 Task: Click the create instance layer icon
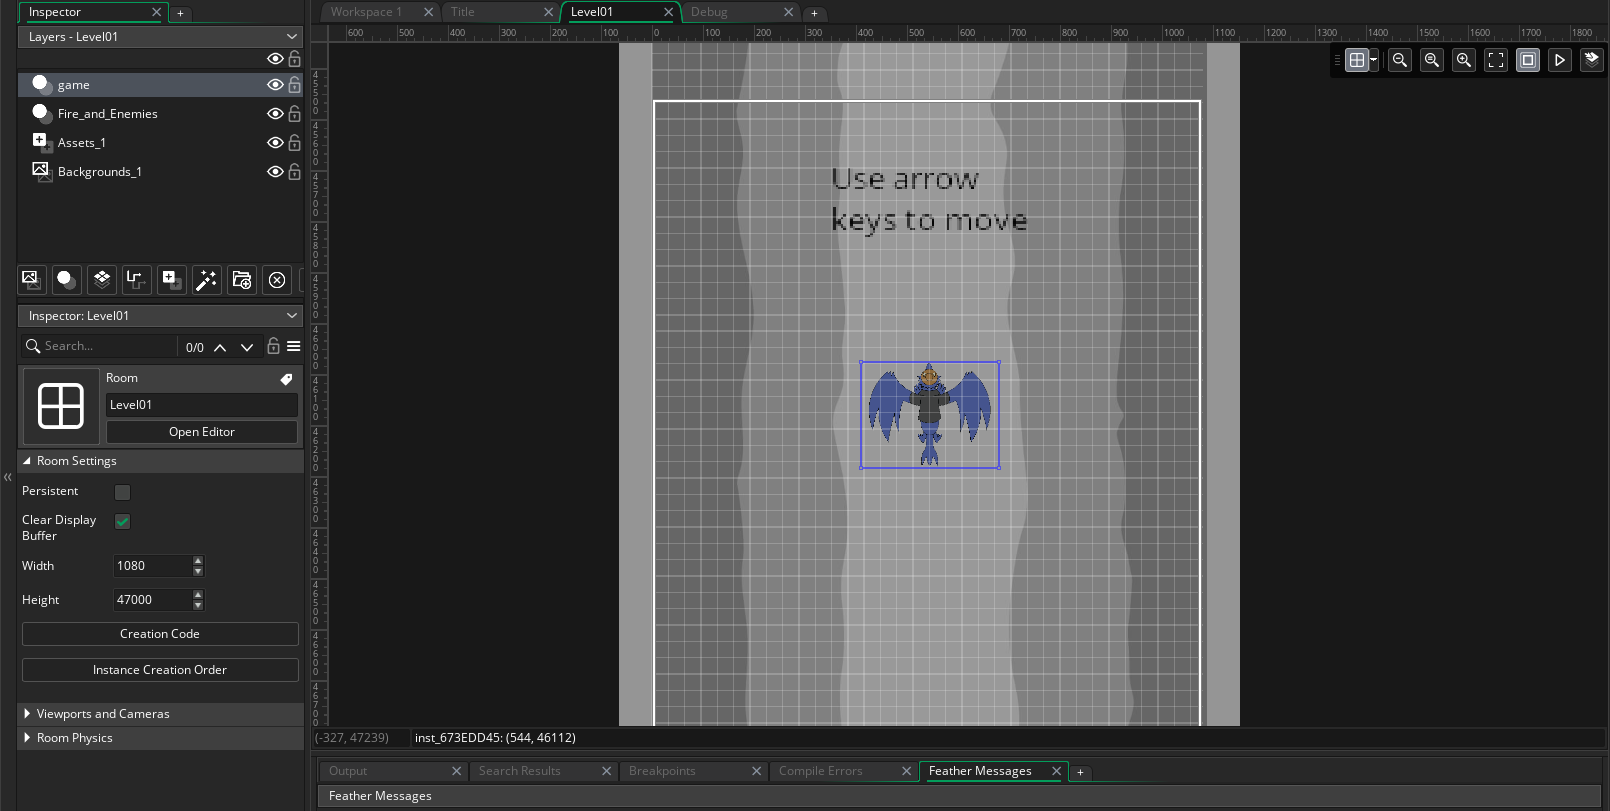66,280
